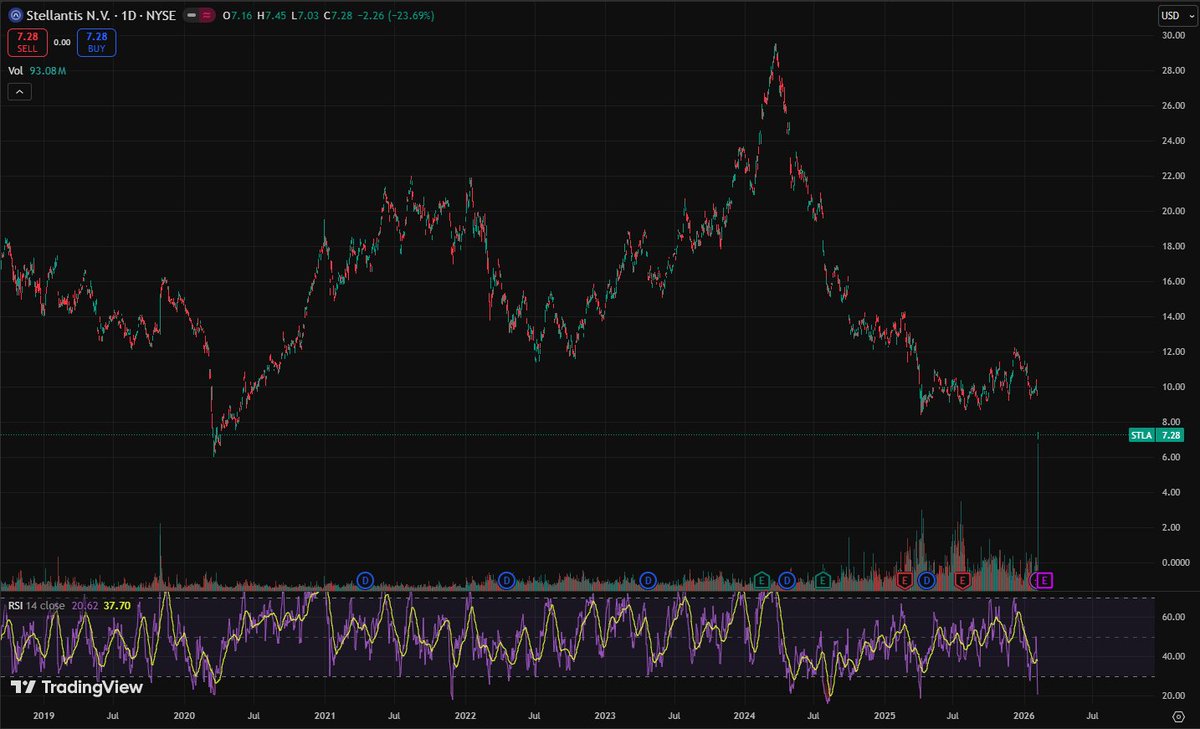Click the 60.00 RSI scale label
1200x729 pixels.
click(x=1173, y=618)
